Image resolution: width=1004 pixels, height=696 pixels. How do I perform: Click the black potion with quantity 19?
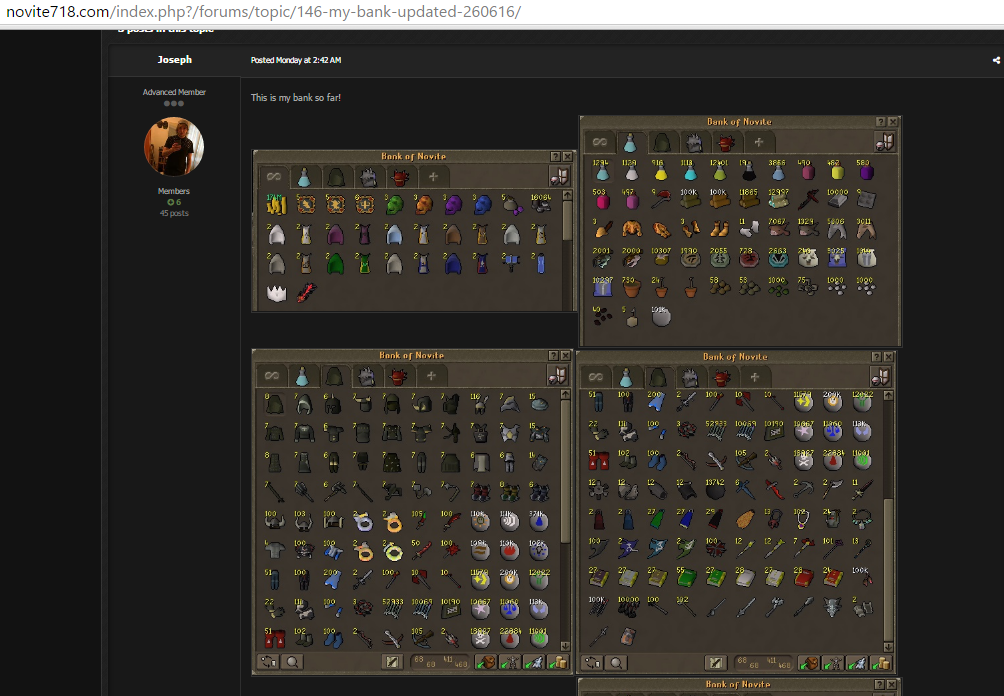point(748,171)
